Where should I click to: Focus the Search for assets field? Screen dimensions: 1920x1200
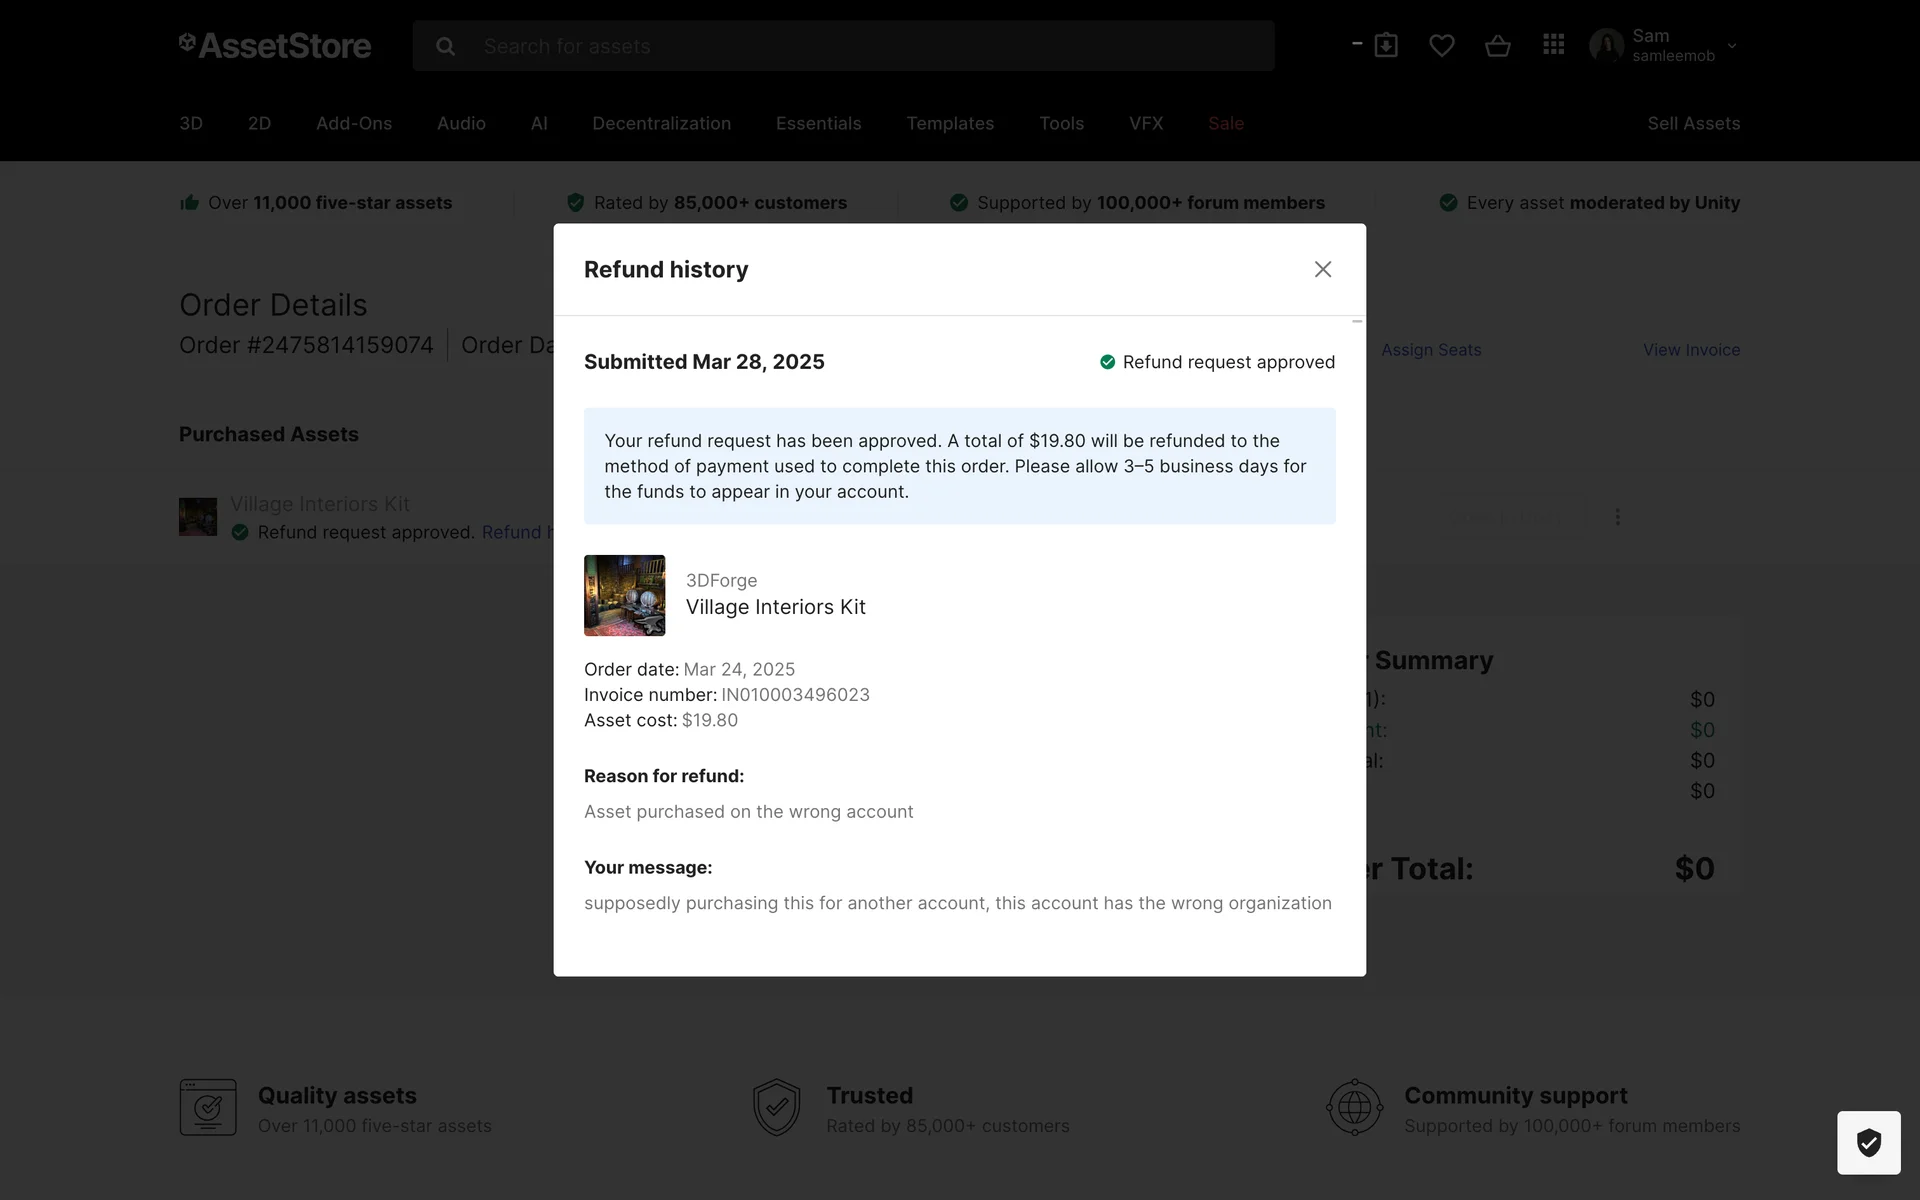pos(860,46)
